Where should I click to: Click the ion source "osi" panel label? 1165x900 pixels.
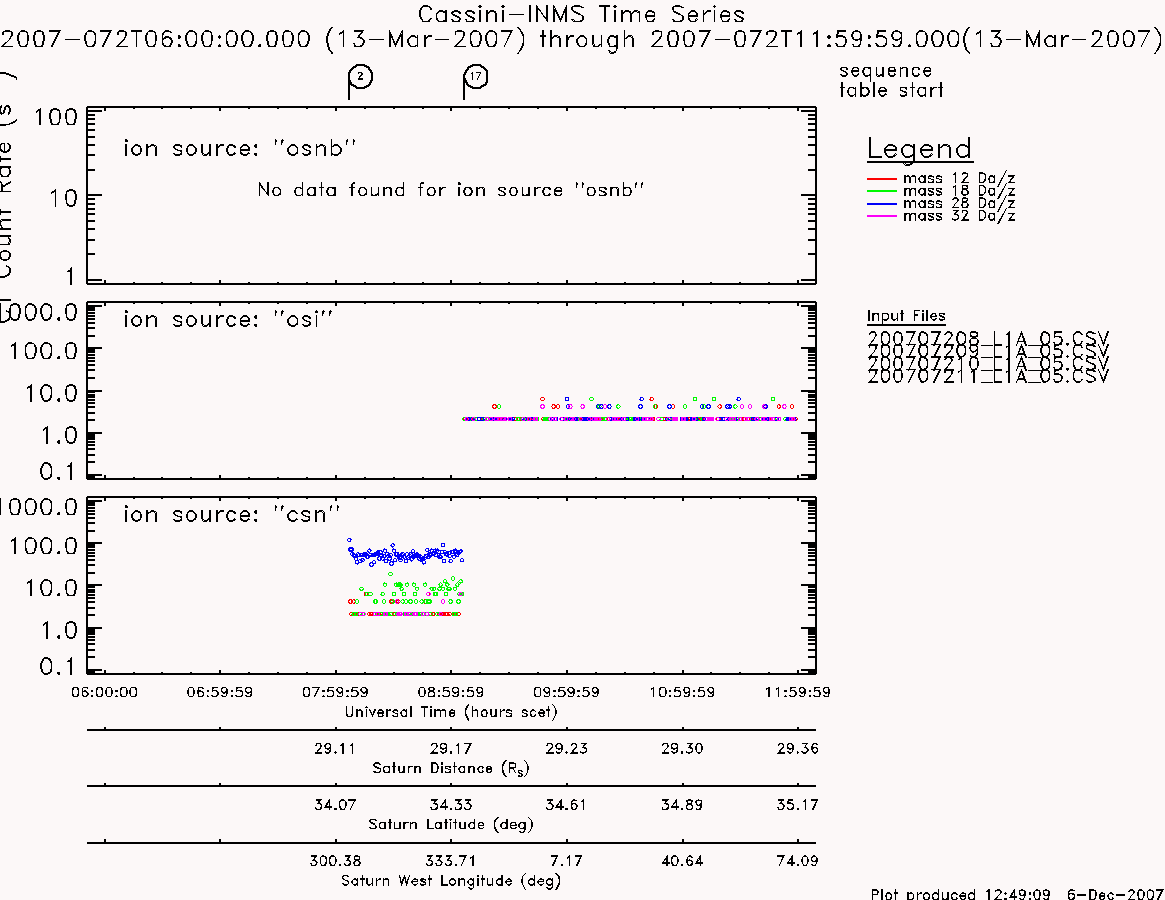(228, 320)
